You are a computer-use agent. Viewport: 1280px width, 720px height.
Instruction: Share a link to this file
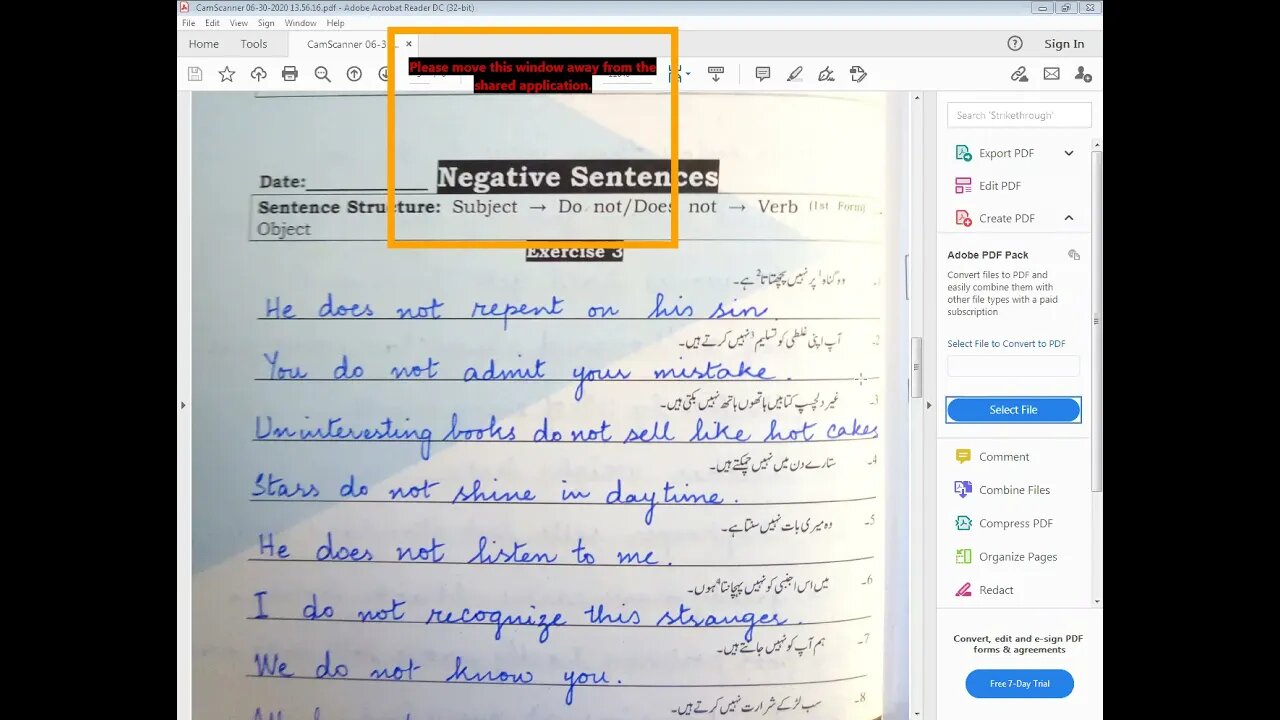point(1019,74)
